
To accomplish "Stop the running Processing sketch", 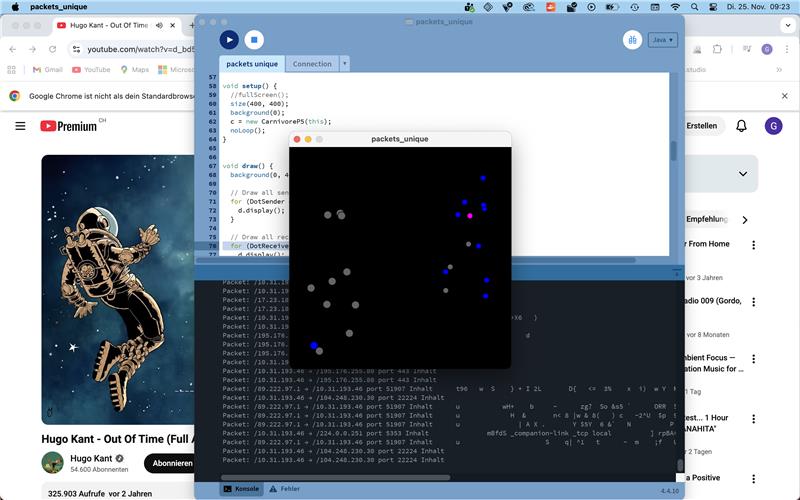I will pos(254,40).
